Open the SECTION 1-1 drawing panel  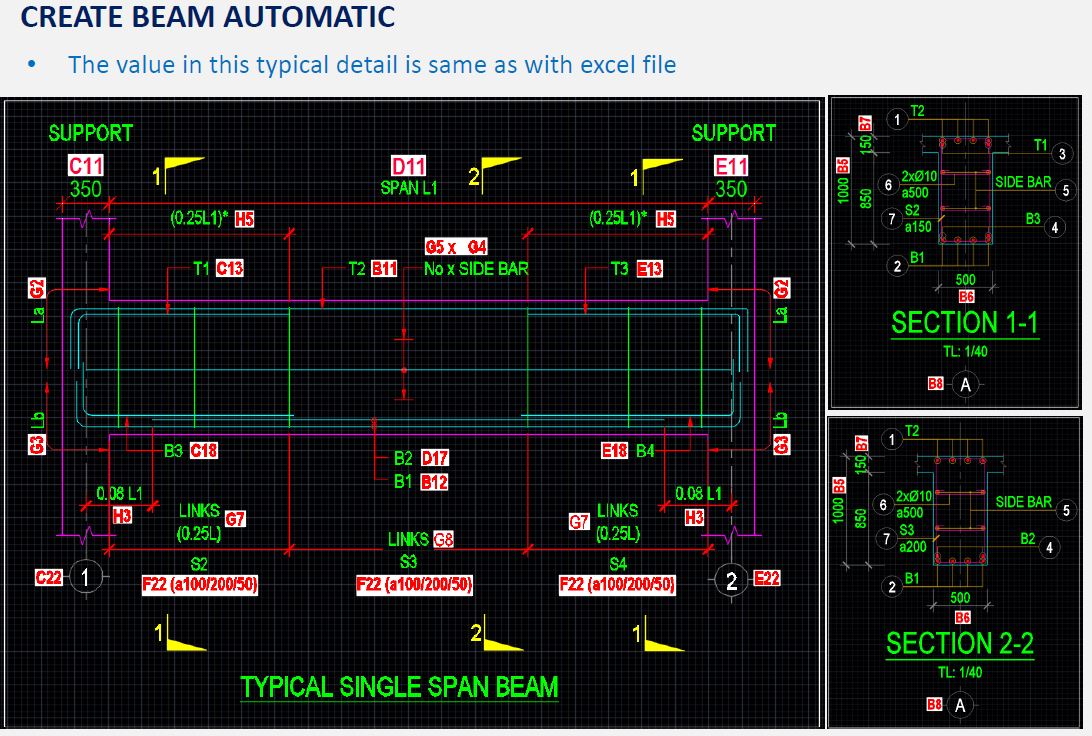click(954, 253)
